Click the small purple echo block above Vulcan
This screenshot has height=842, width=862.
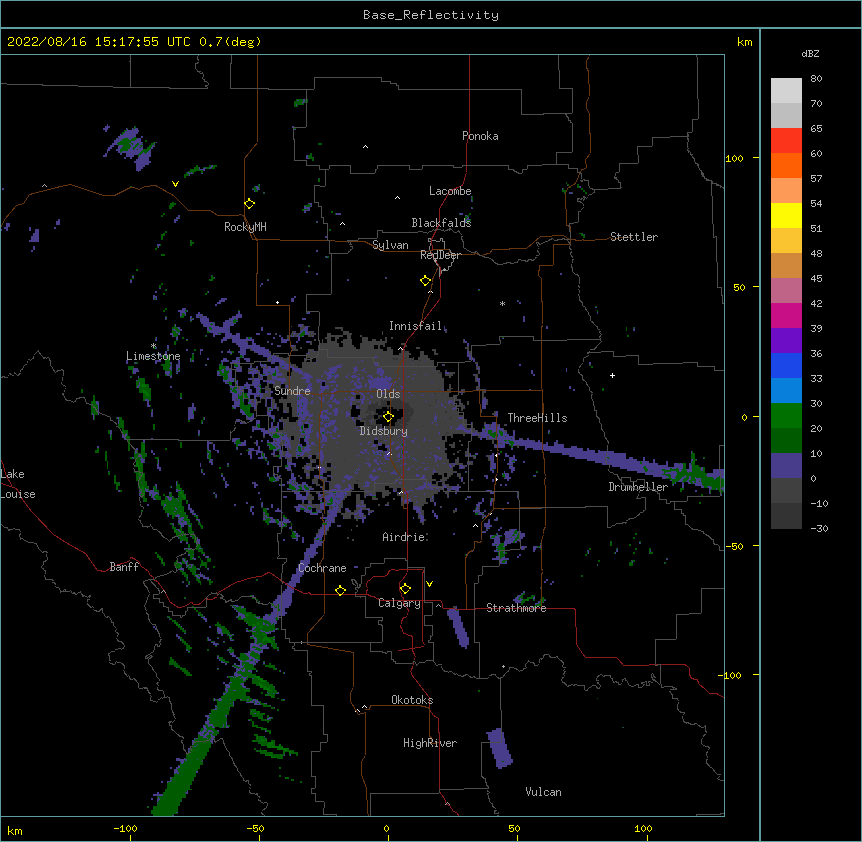(500, 749)
